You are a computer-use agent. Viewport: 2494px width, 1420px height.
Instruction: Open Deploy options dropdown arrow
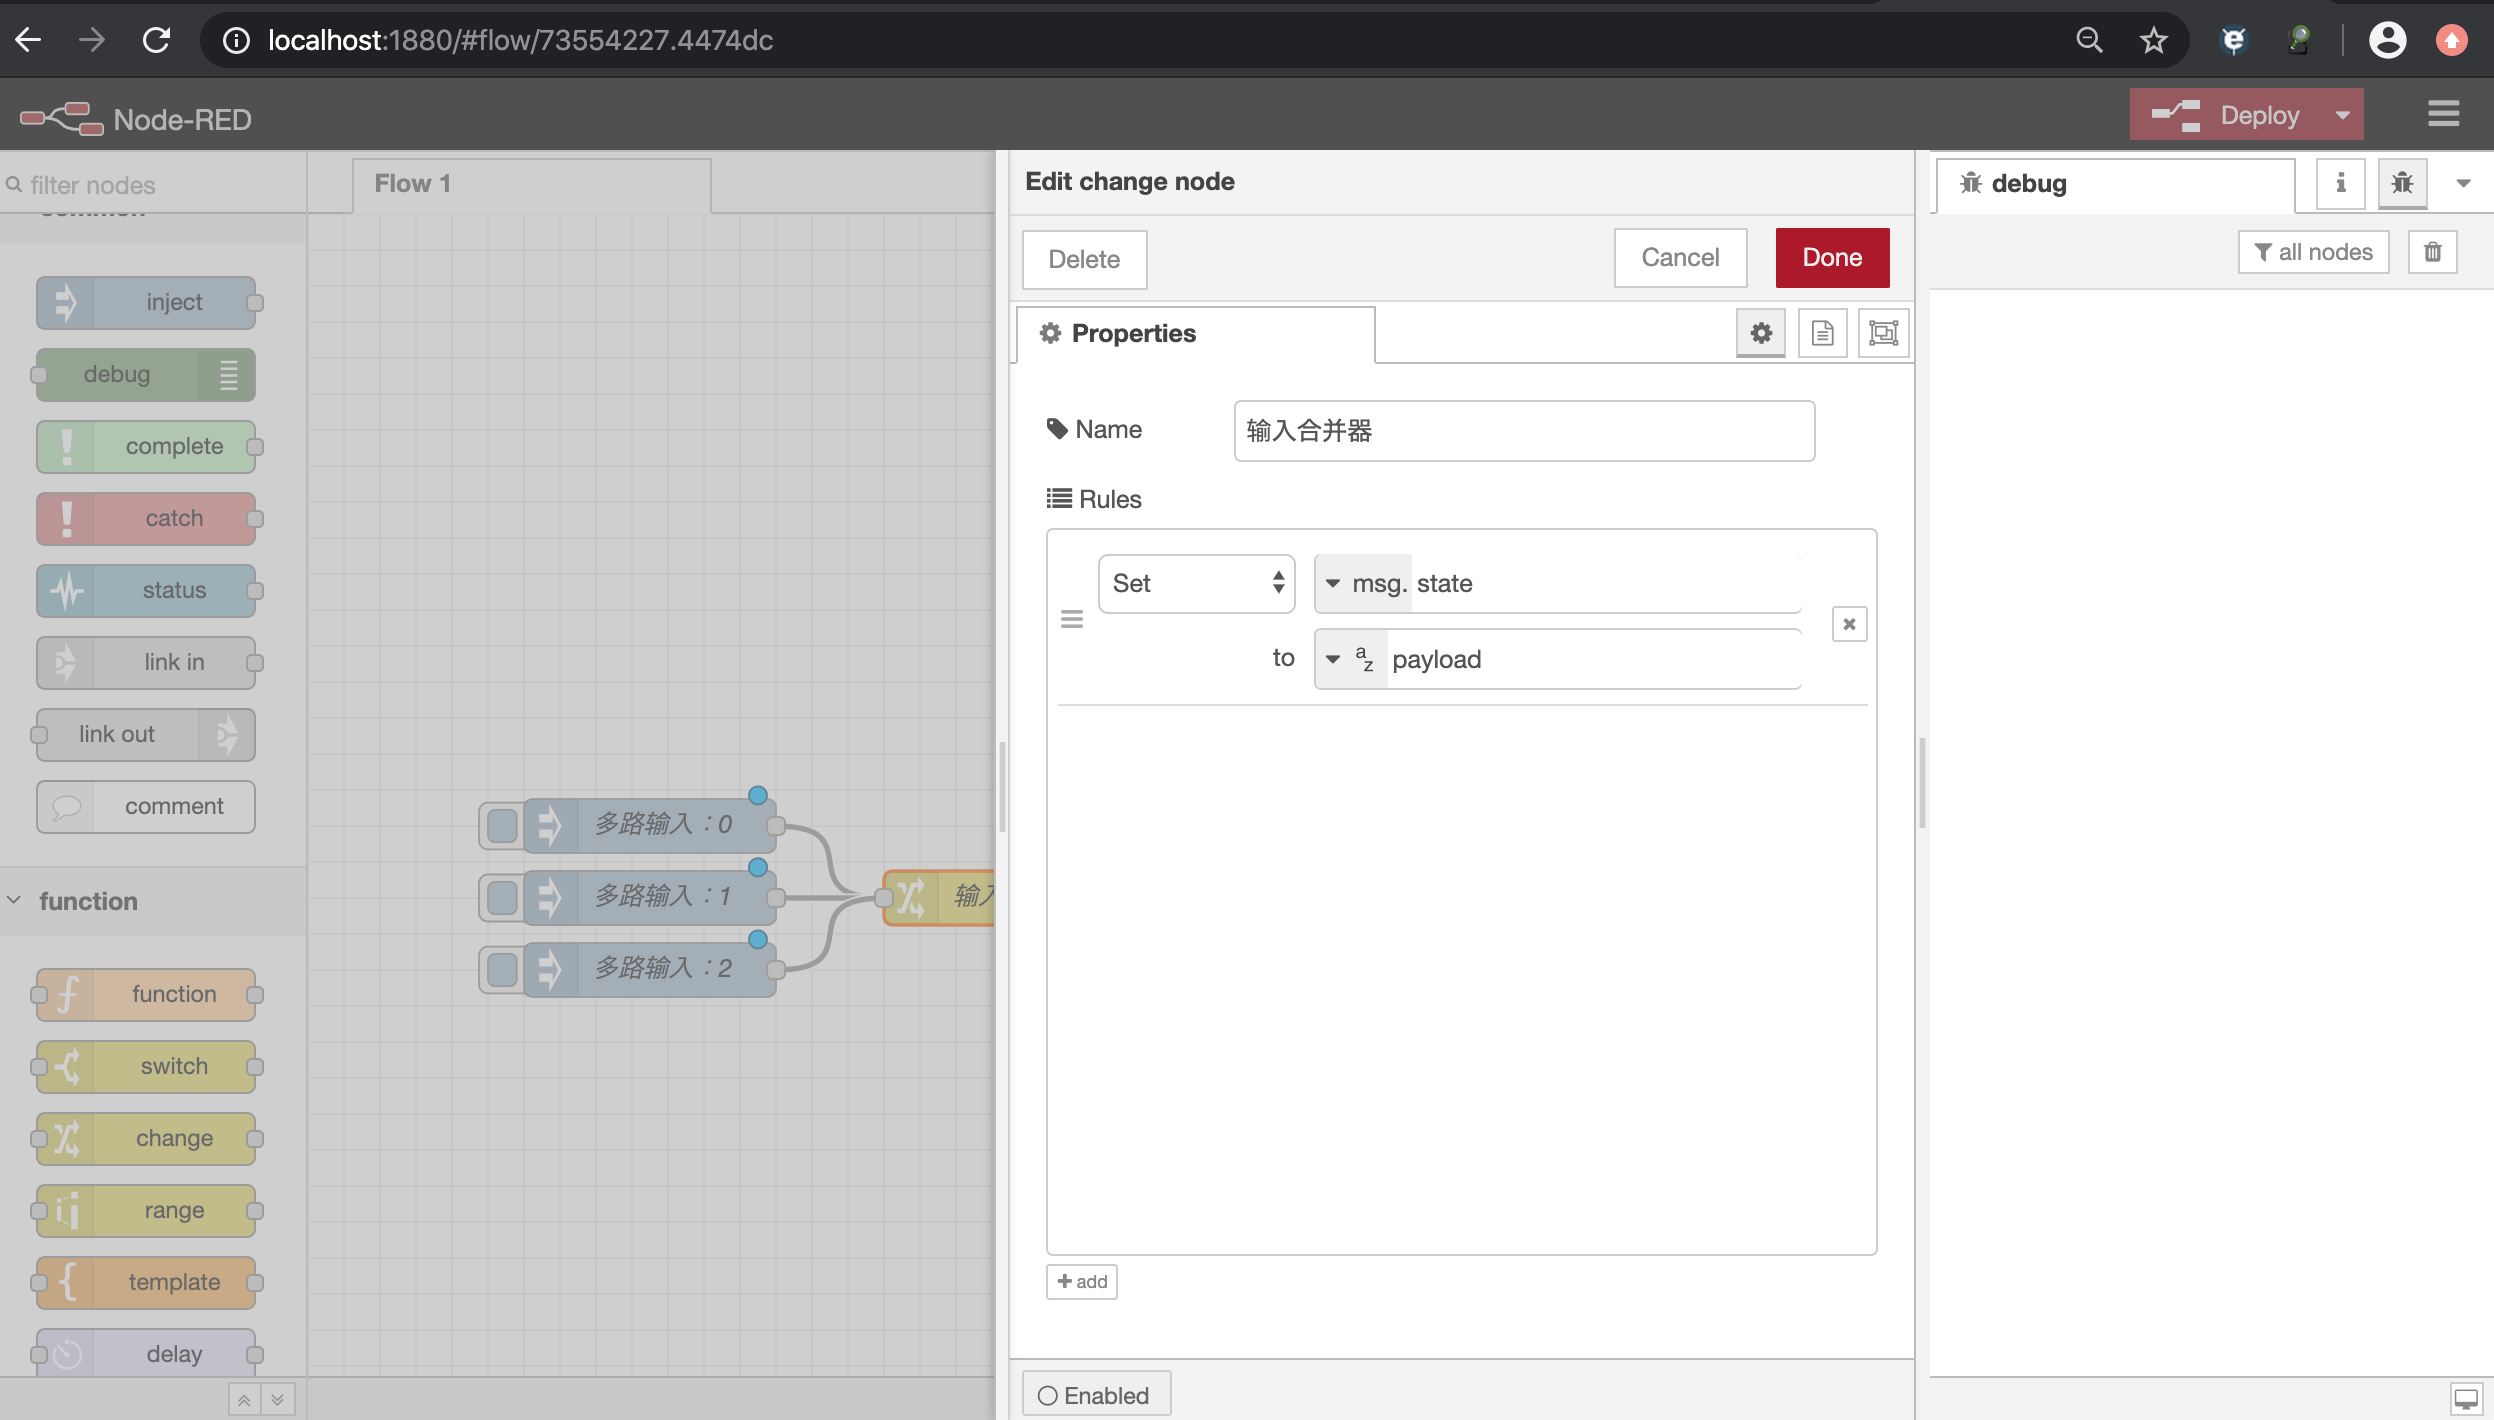[x=2342, y=115]
